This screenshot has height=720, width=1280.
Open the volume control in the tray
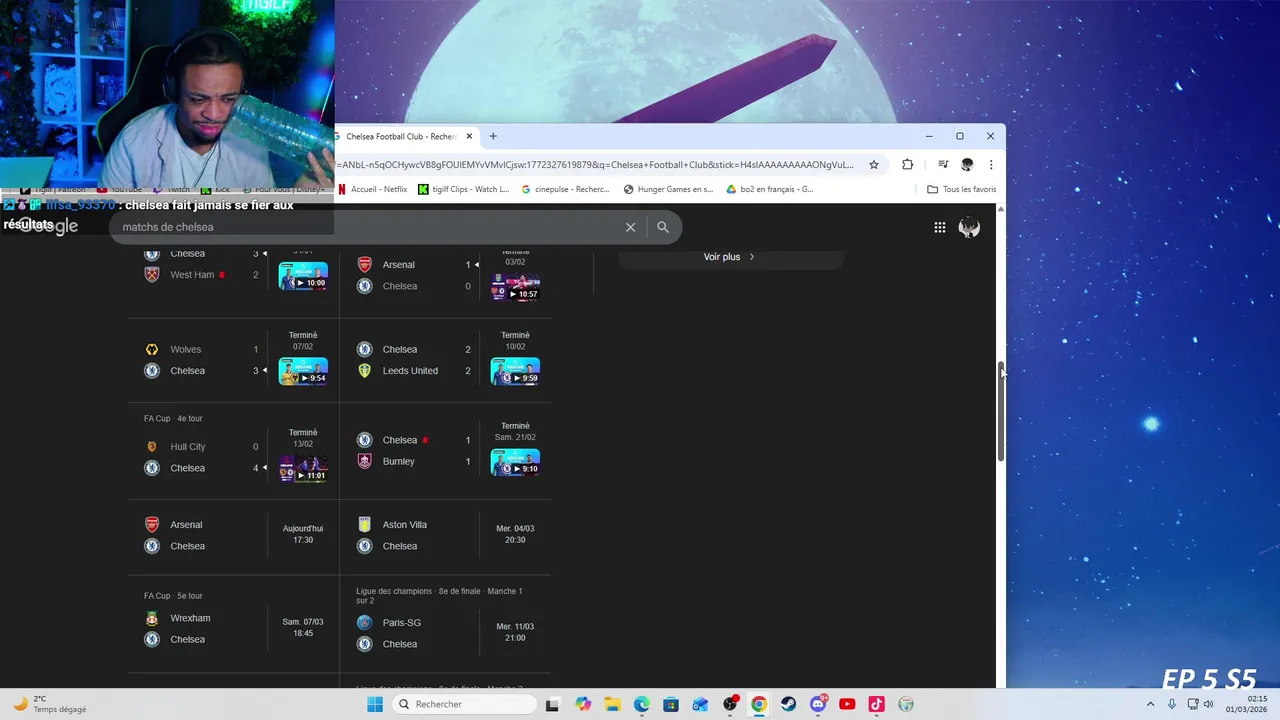point(1209,704)
